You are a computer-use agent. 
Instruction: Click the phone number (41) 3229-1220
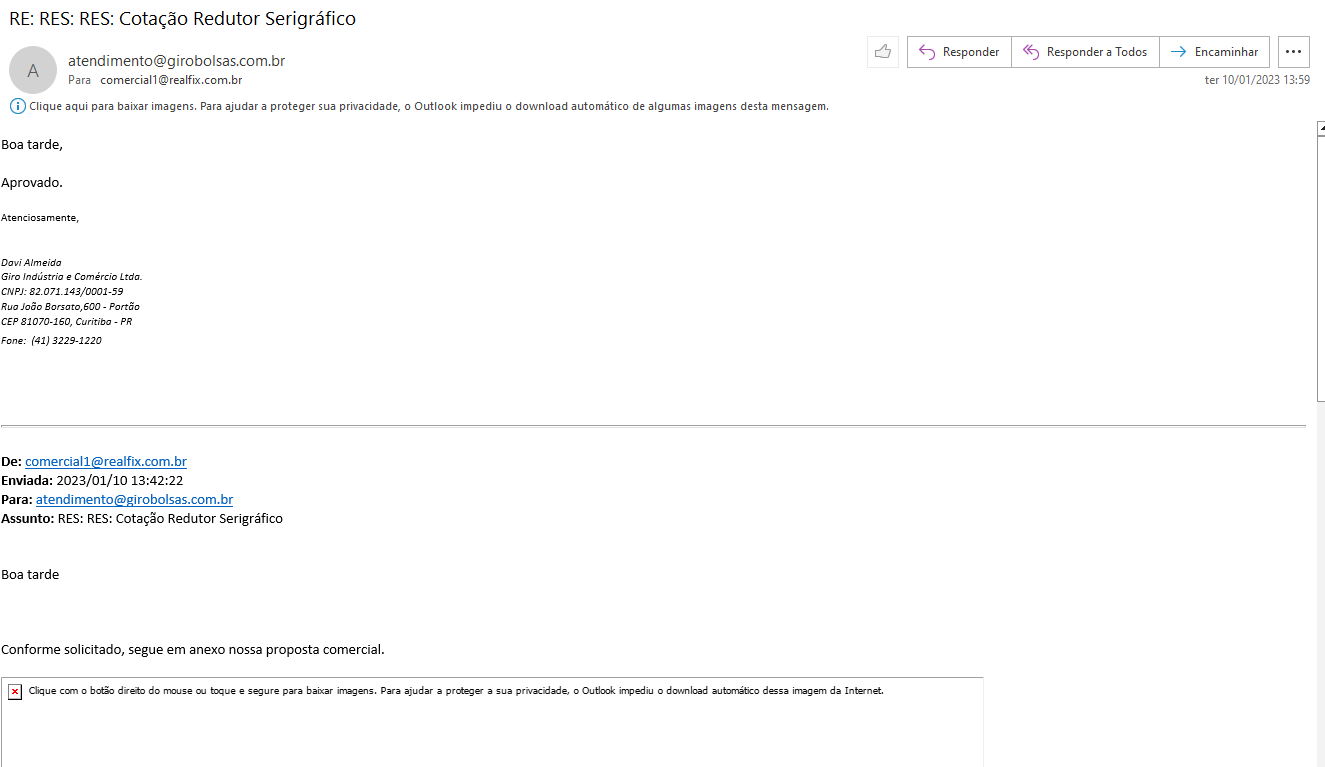pyautogui.click(x=66, y=341)
